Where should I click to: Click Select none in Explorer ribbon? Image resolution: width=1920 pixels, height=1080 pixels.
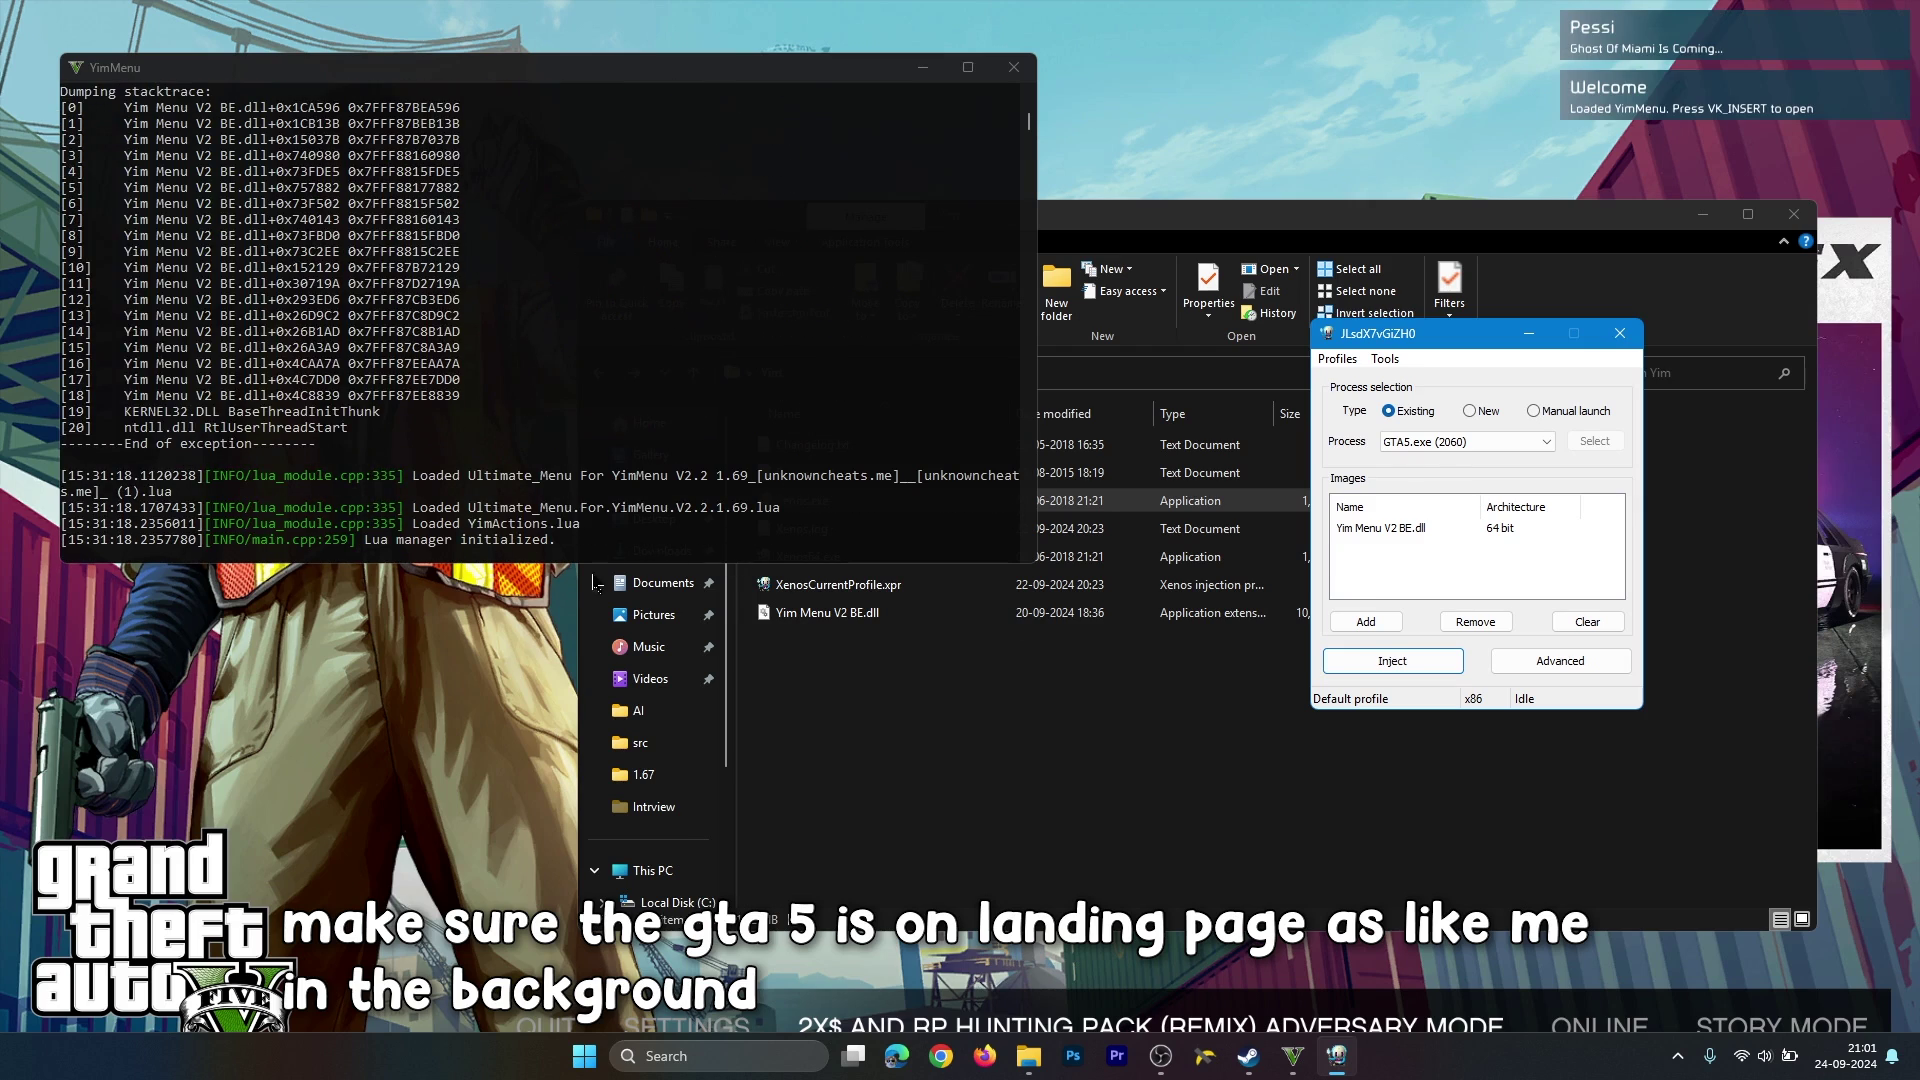point(1356,291)
